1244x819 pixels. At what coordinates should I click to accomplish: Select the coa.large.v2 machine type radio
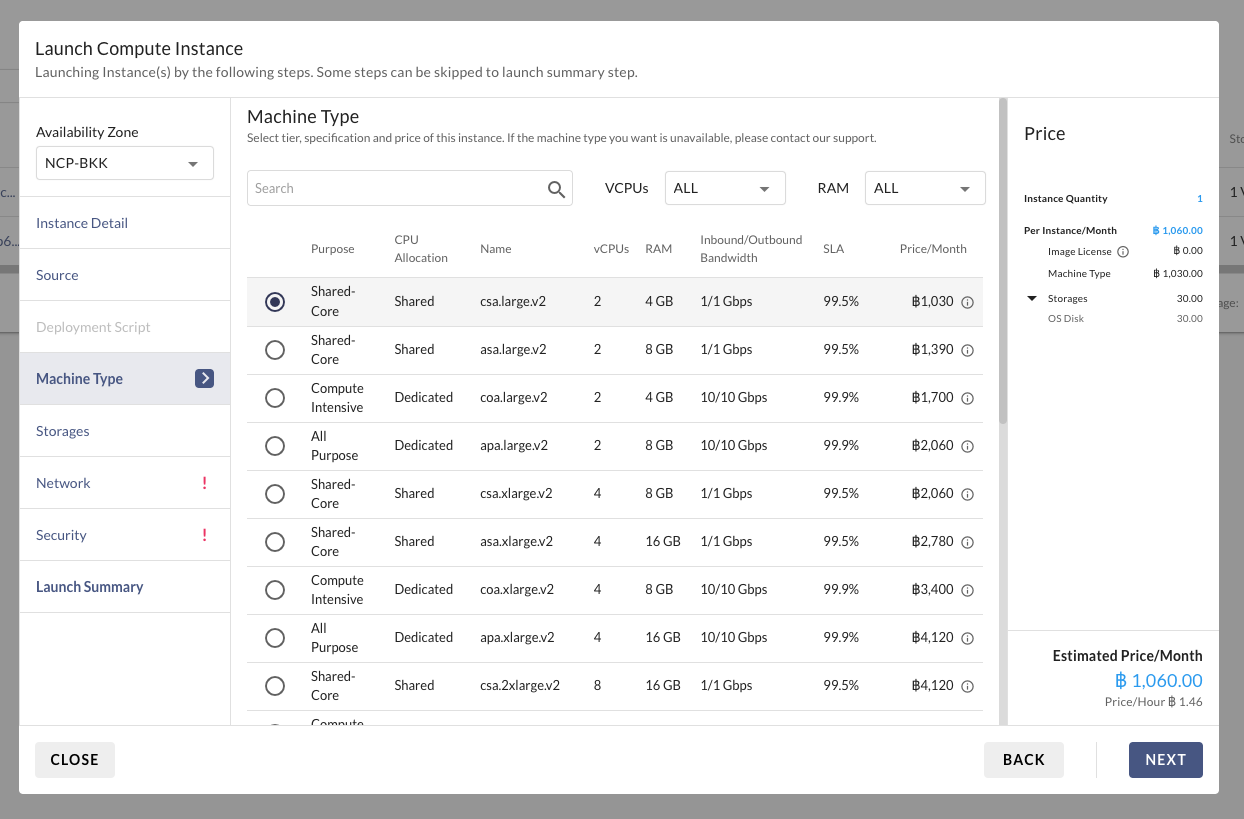(275, 398)
